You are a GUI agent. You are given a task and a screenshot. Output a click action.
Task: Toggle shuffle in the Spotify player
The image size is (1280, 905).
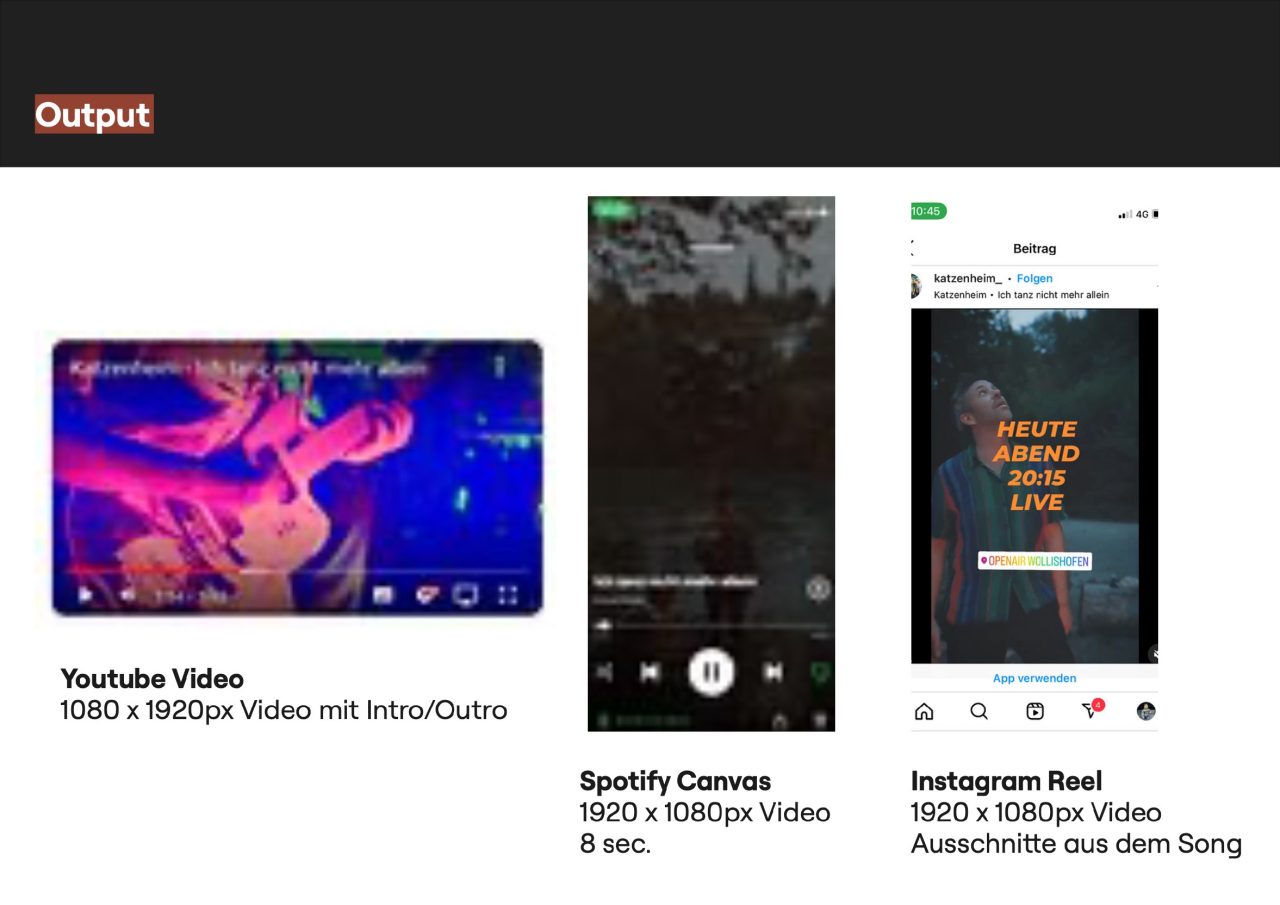tap(604, 673)
